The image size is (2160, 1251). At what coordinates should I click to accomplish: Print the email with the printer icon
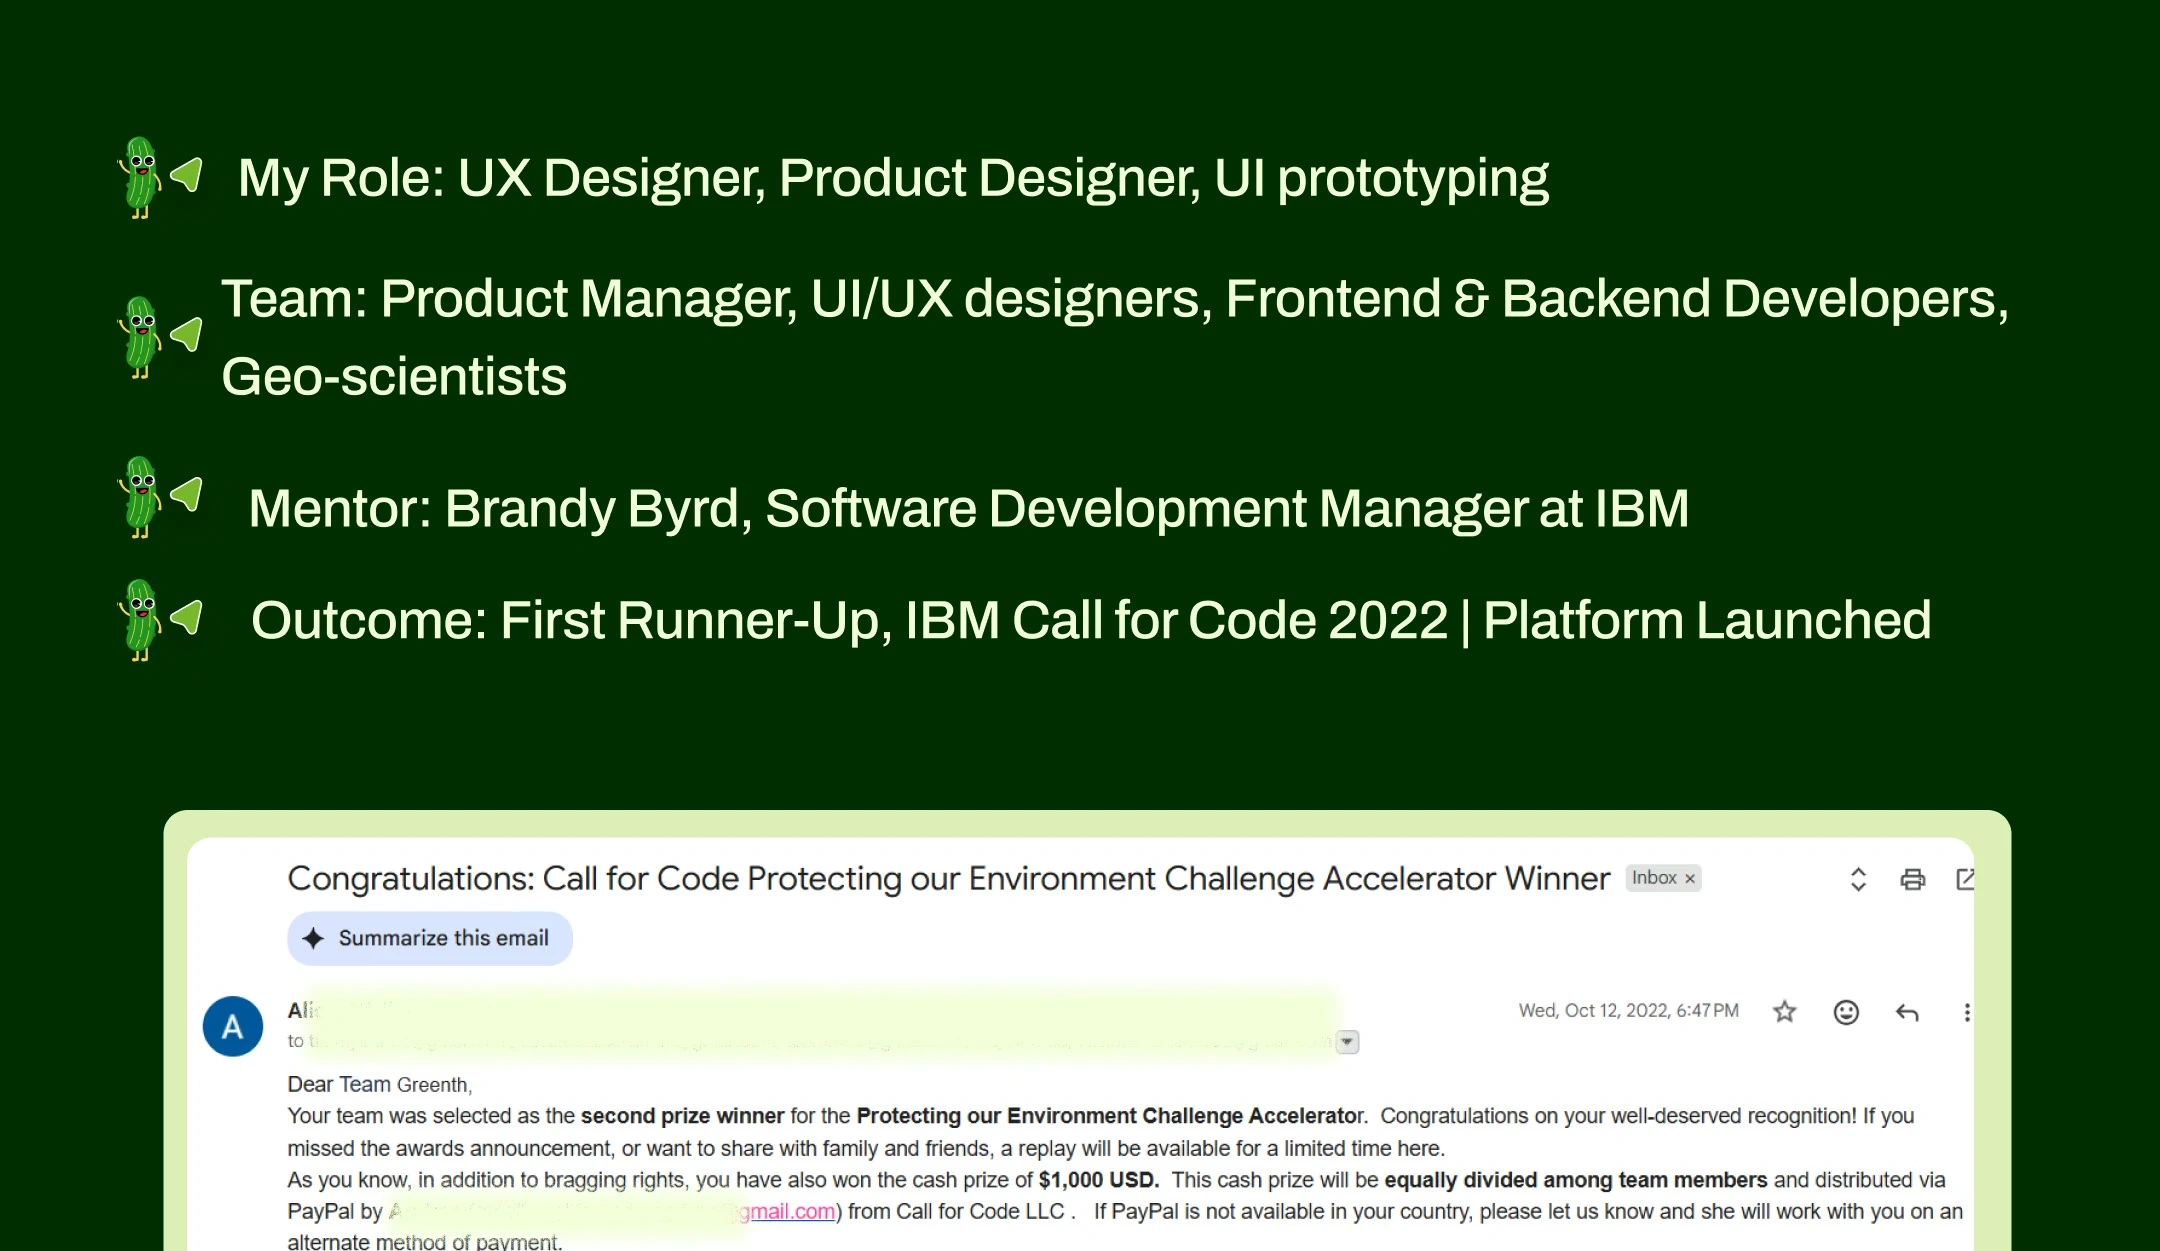coord(1912,879)
